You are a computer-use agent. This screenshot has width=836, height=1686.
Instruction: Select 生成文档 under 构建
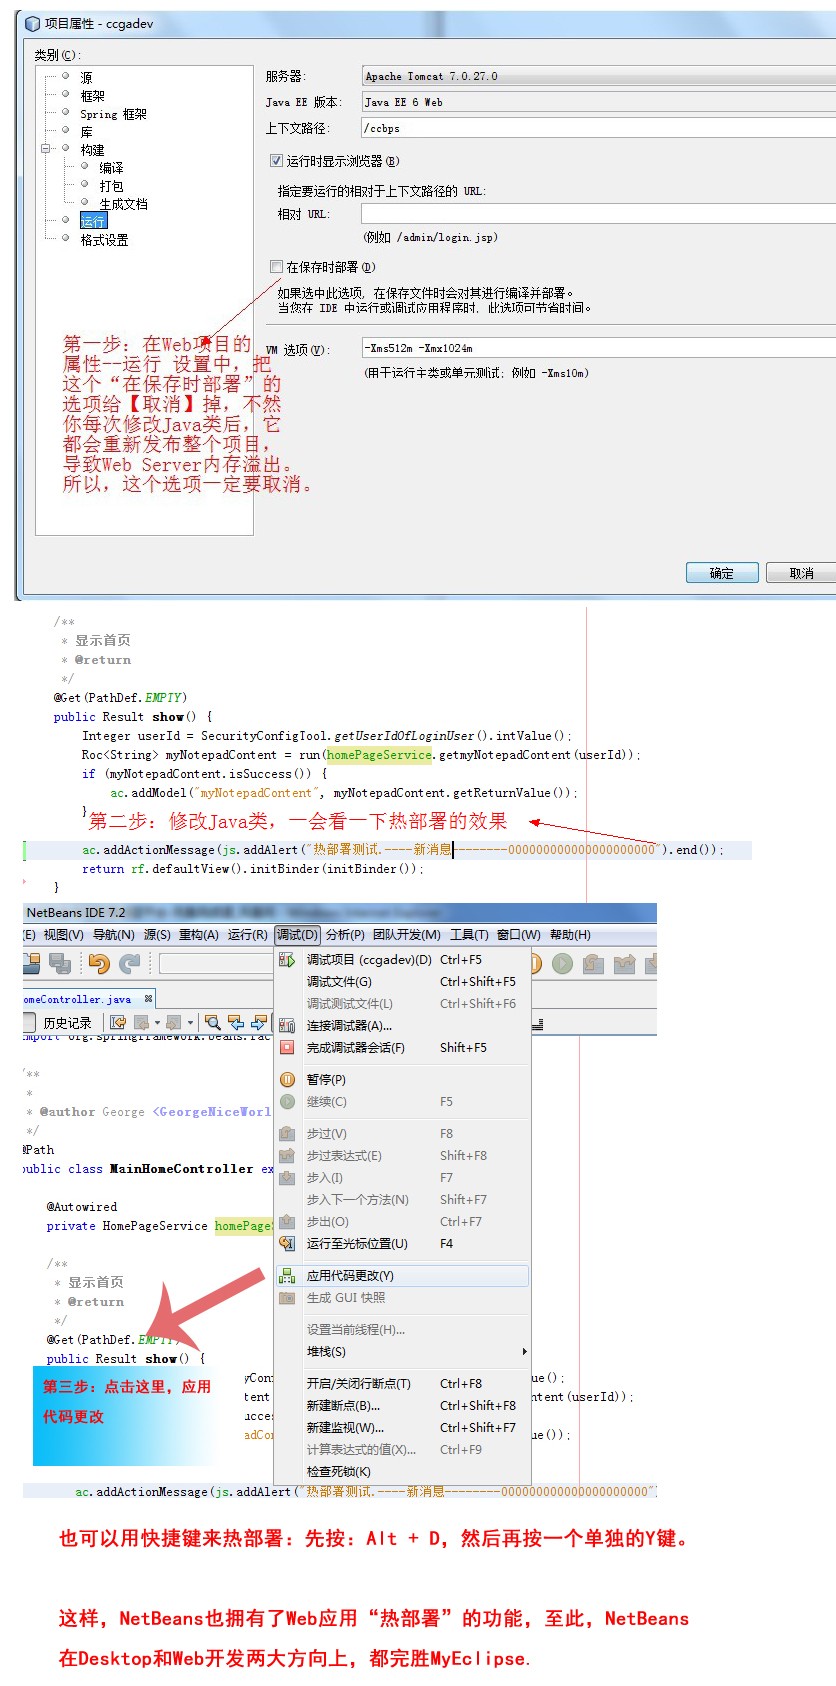pyautogui.click(x=123, y=204)
